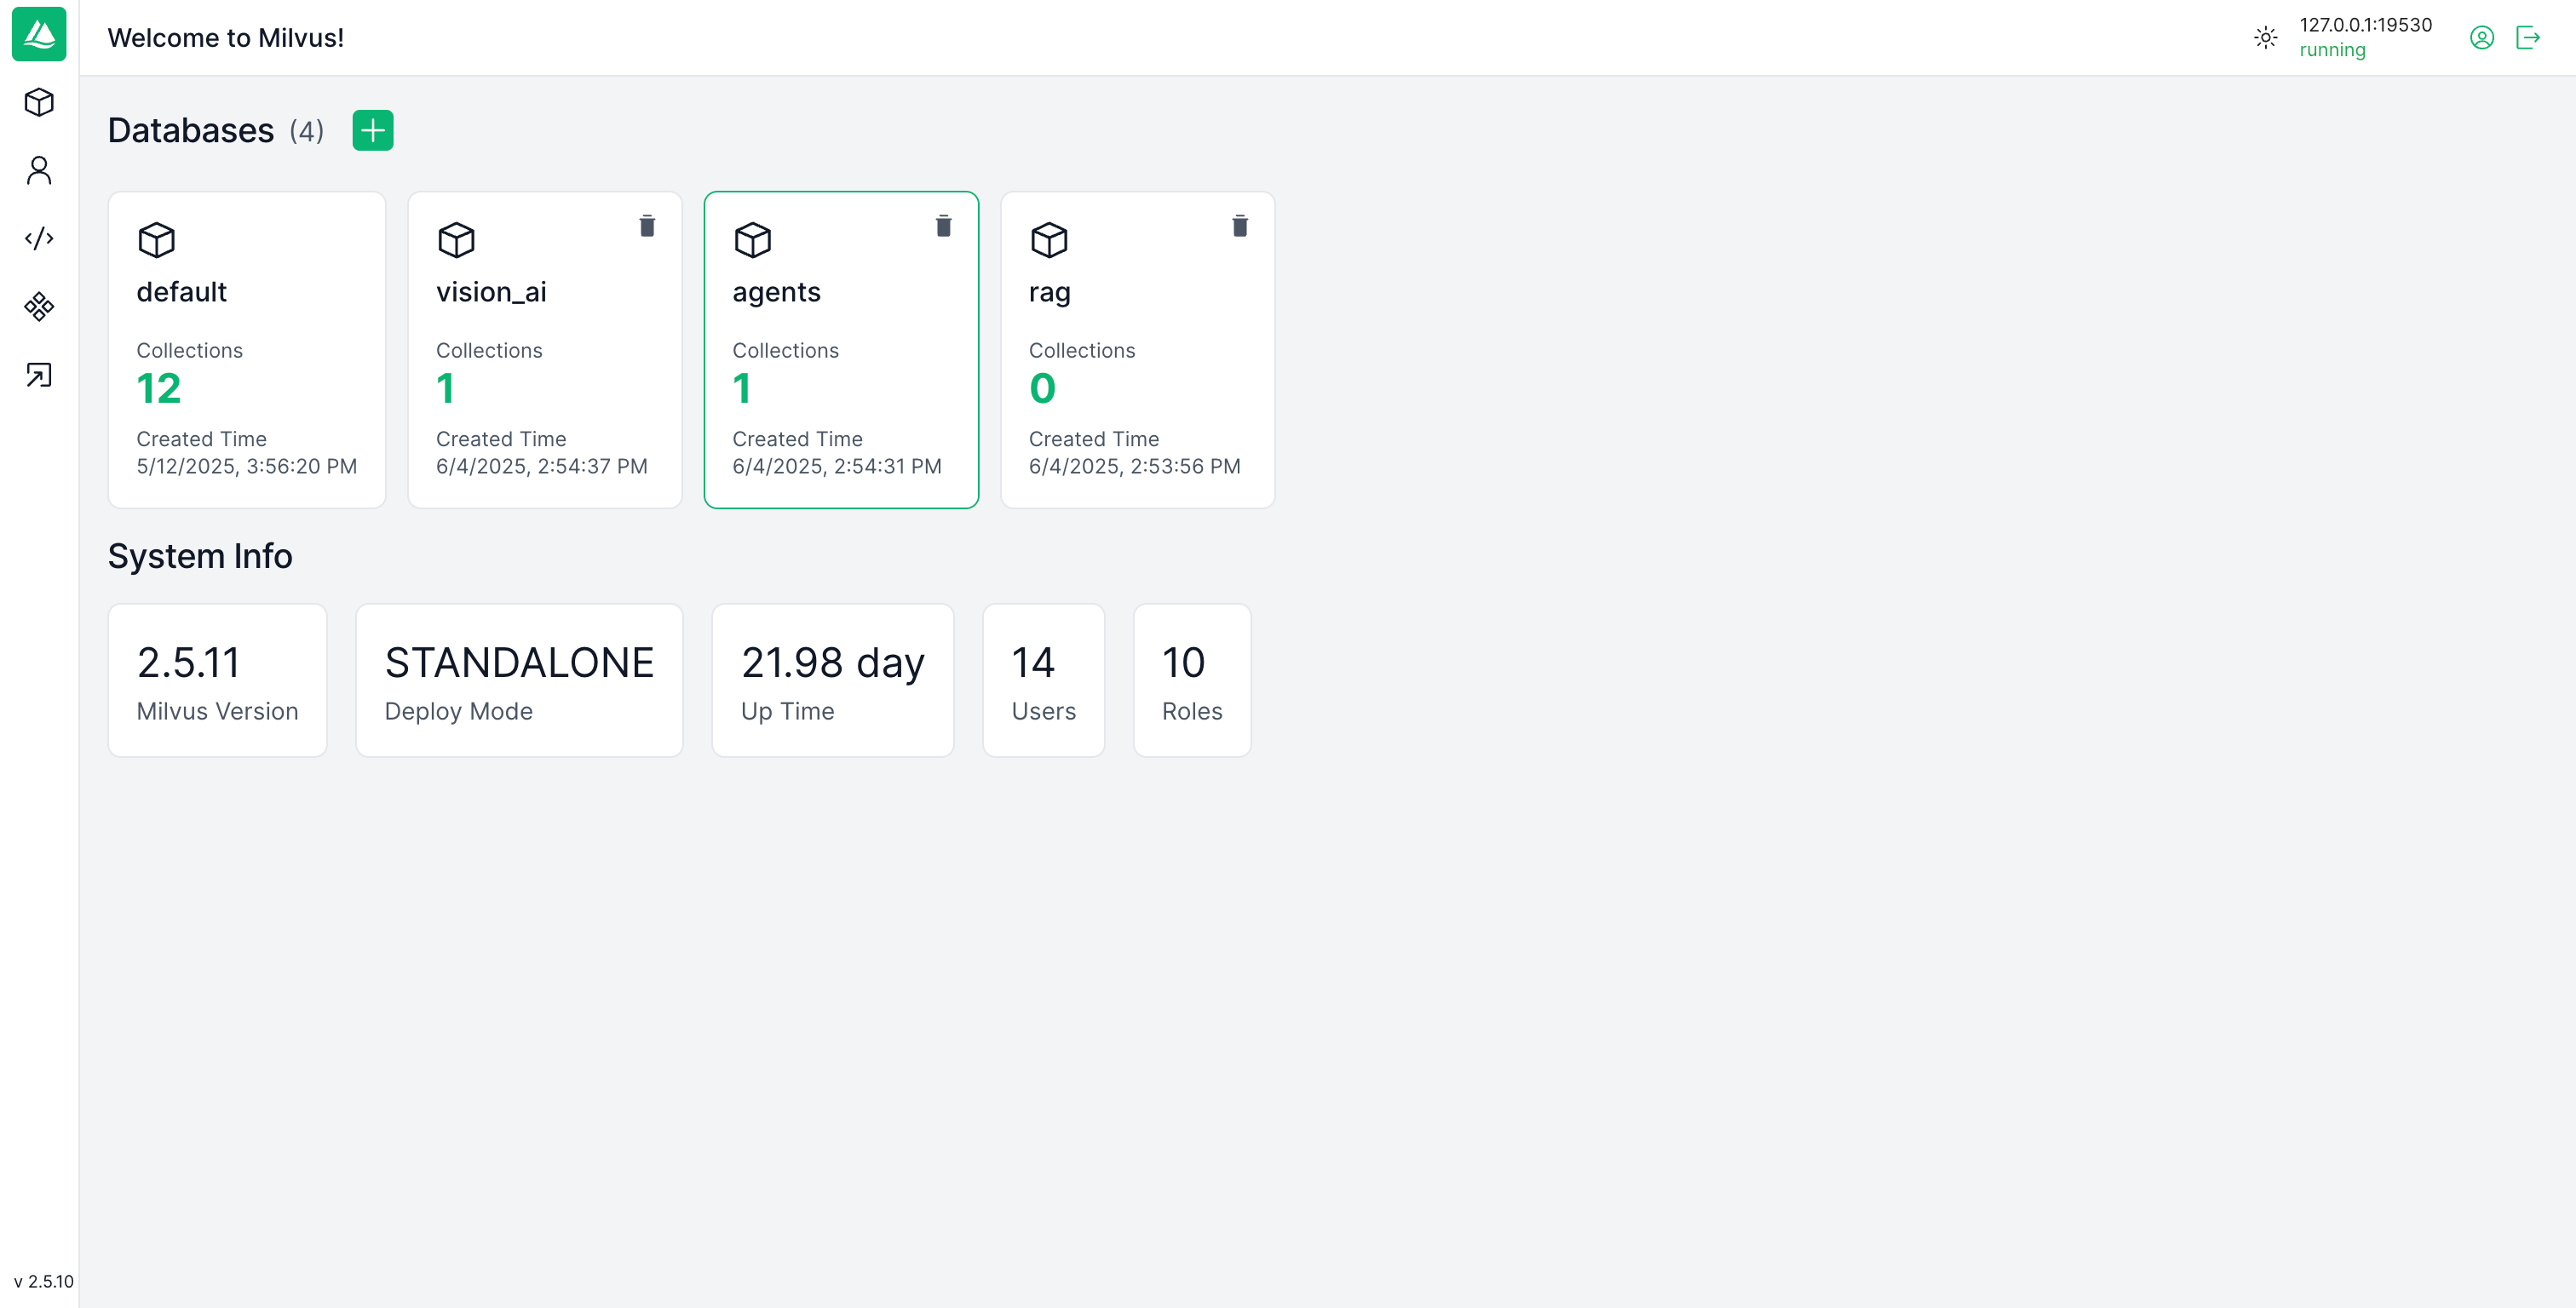The width and height of the screenshot is (2576, 1308).
Task: Click the server address 127.0.0.1:19530
Action: click(x=2365, y=25)
